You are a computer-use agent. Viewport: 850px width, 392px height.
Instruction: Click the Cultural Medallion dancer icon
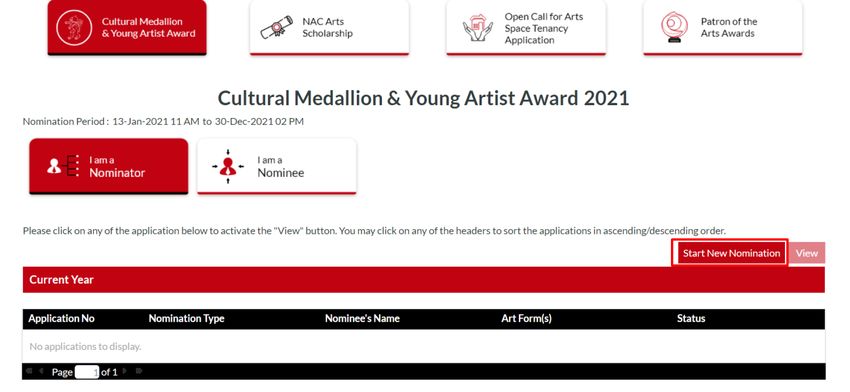click(x=74, y=27)
